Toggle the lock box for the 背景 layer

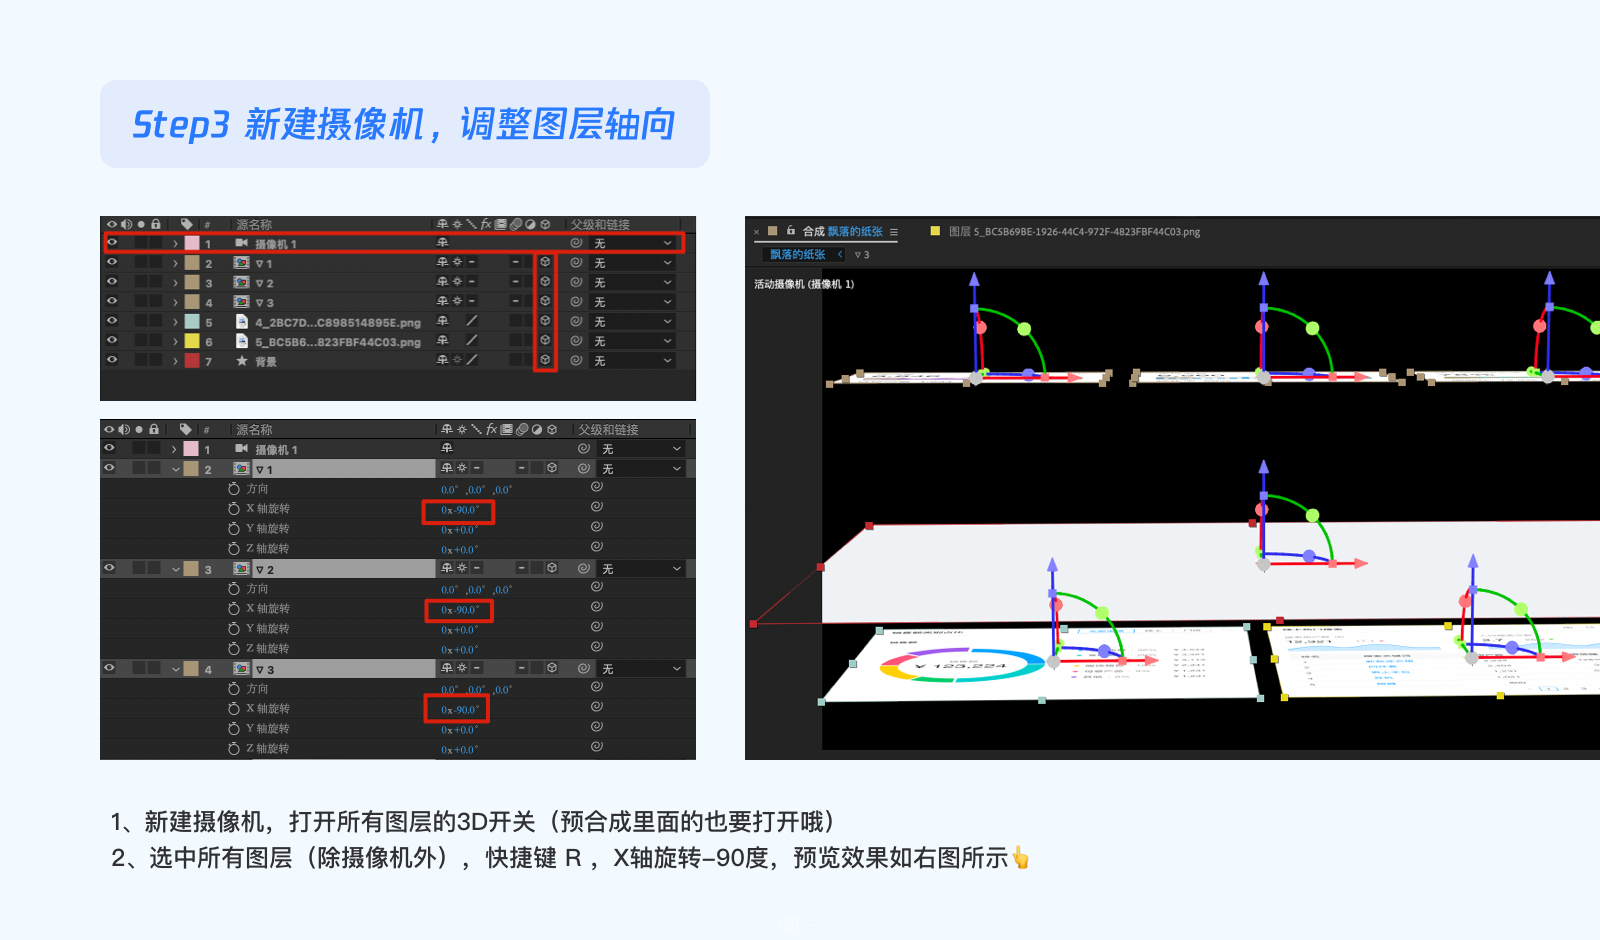[155, 360]
